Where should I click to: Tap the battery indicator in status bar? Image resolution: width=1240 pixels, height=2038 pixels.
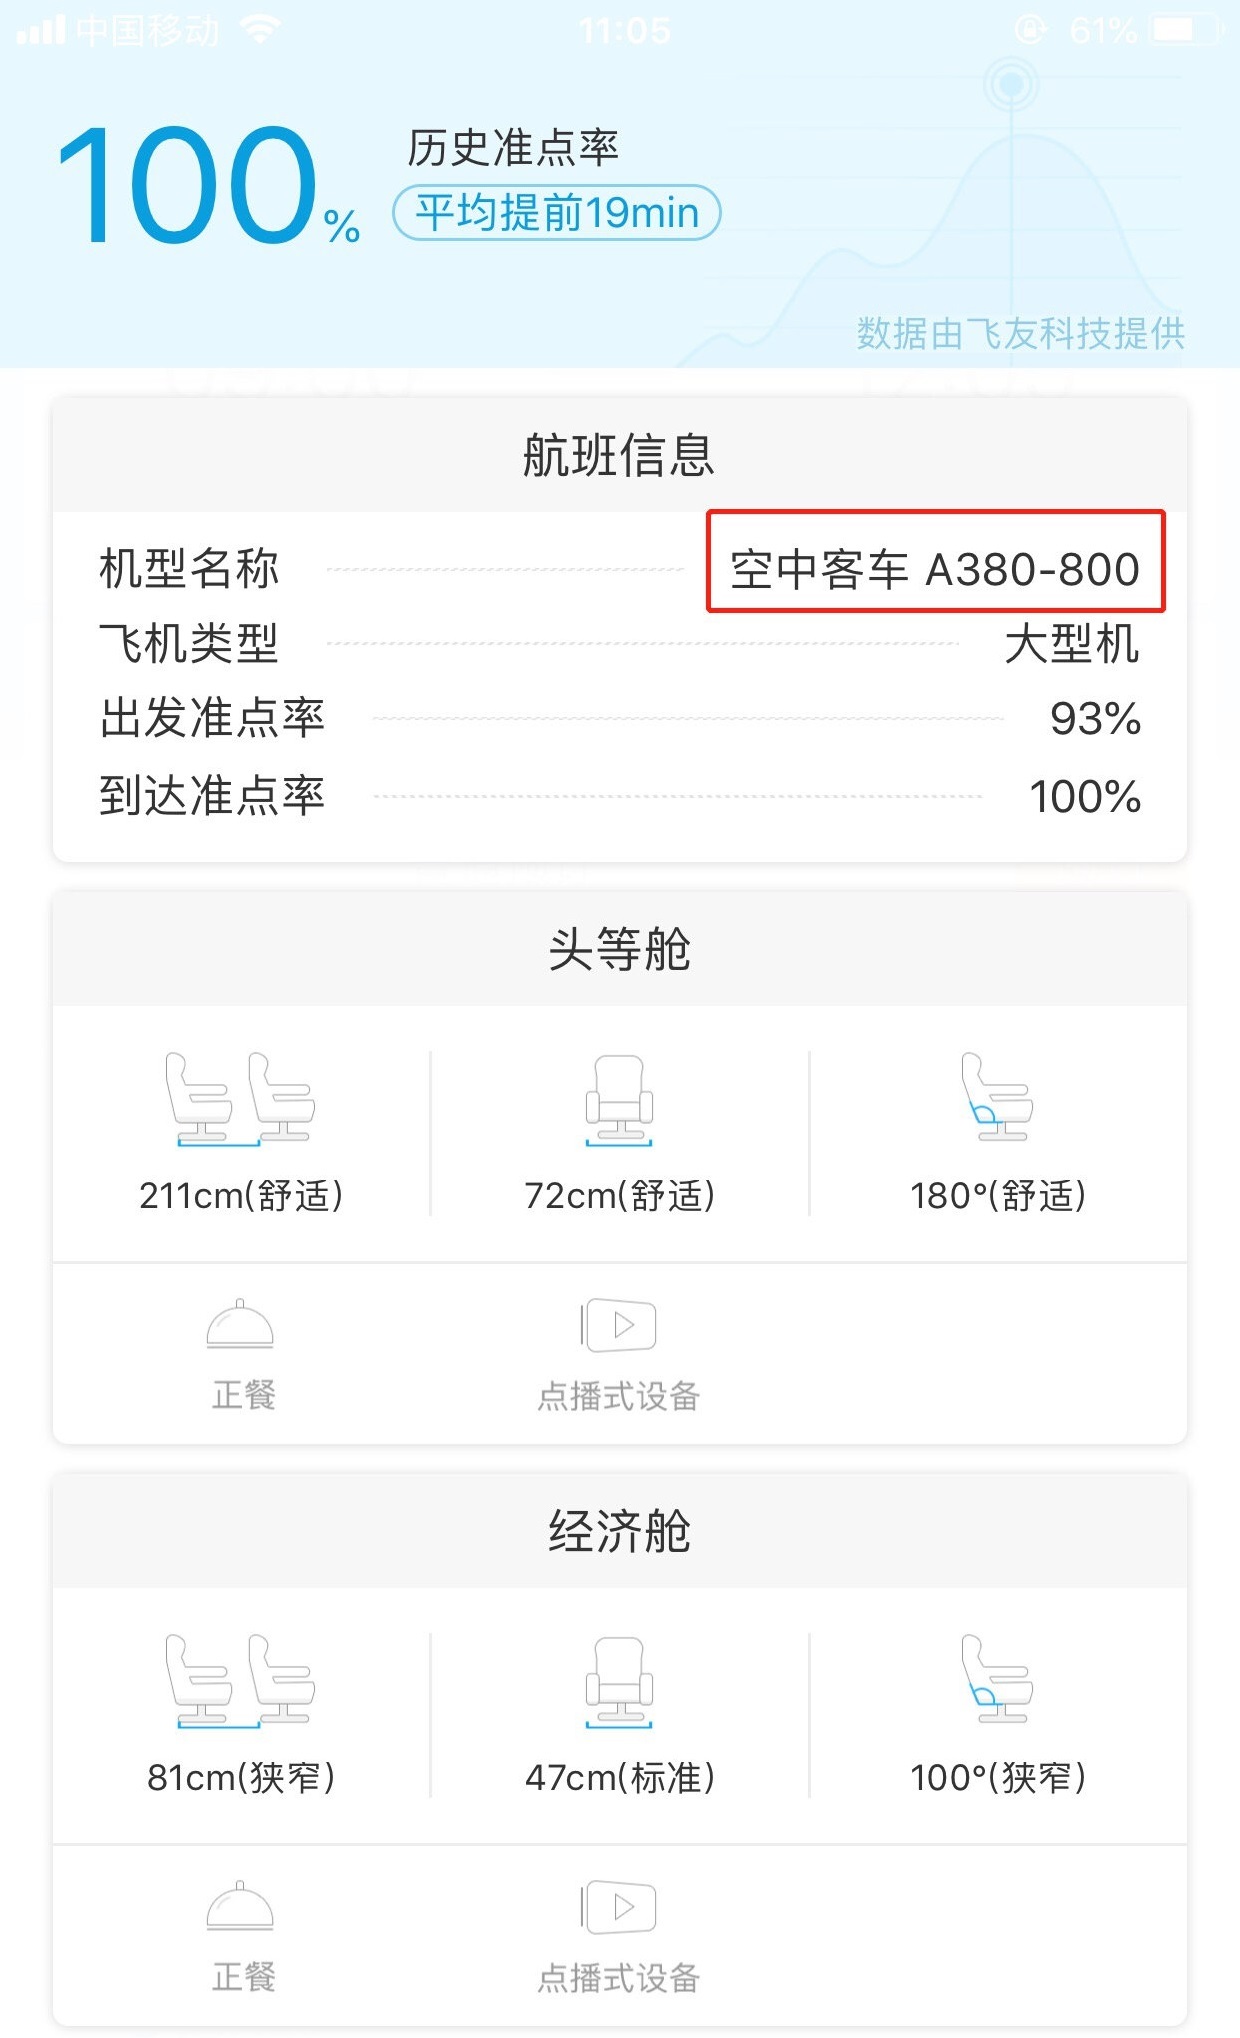coord(1183,30)
